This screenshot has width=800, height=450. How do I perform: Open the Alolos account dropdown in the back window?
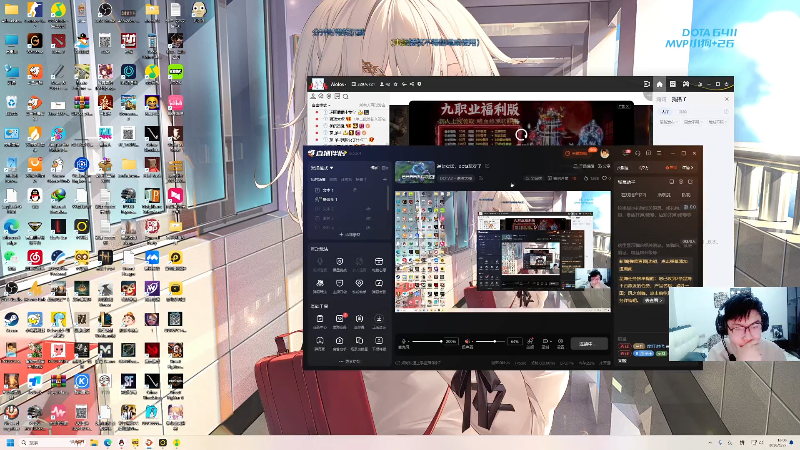338,84
